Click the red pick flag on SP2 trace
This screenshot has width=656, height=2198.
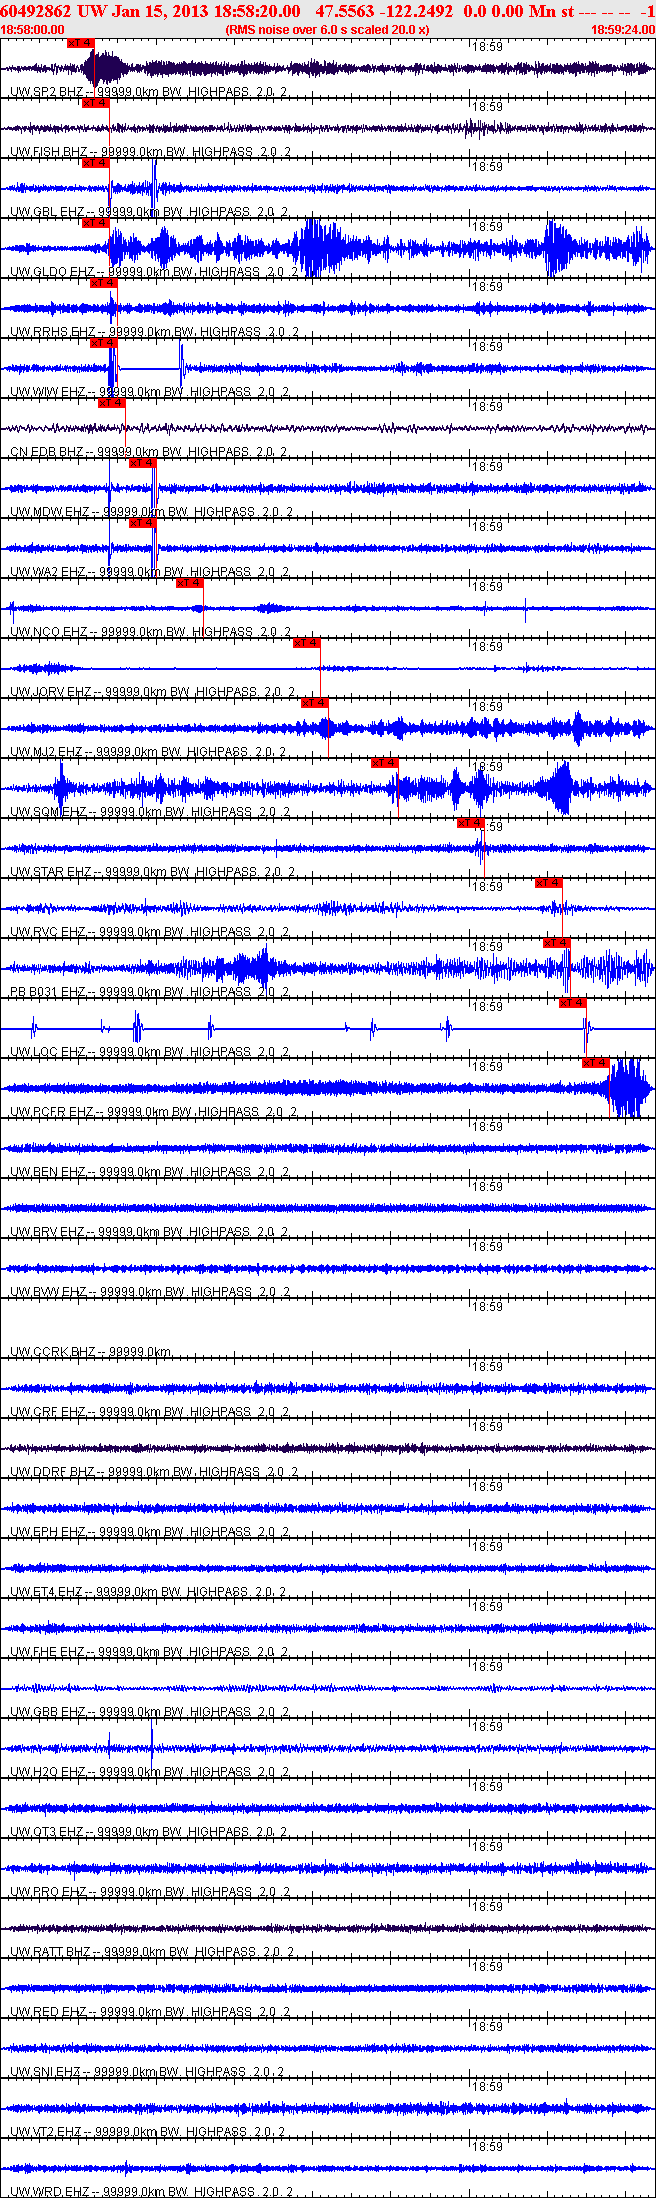coord(80,43)
